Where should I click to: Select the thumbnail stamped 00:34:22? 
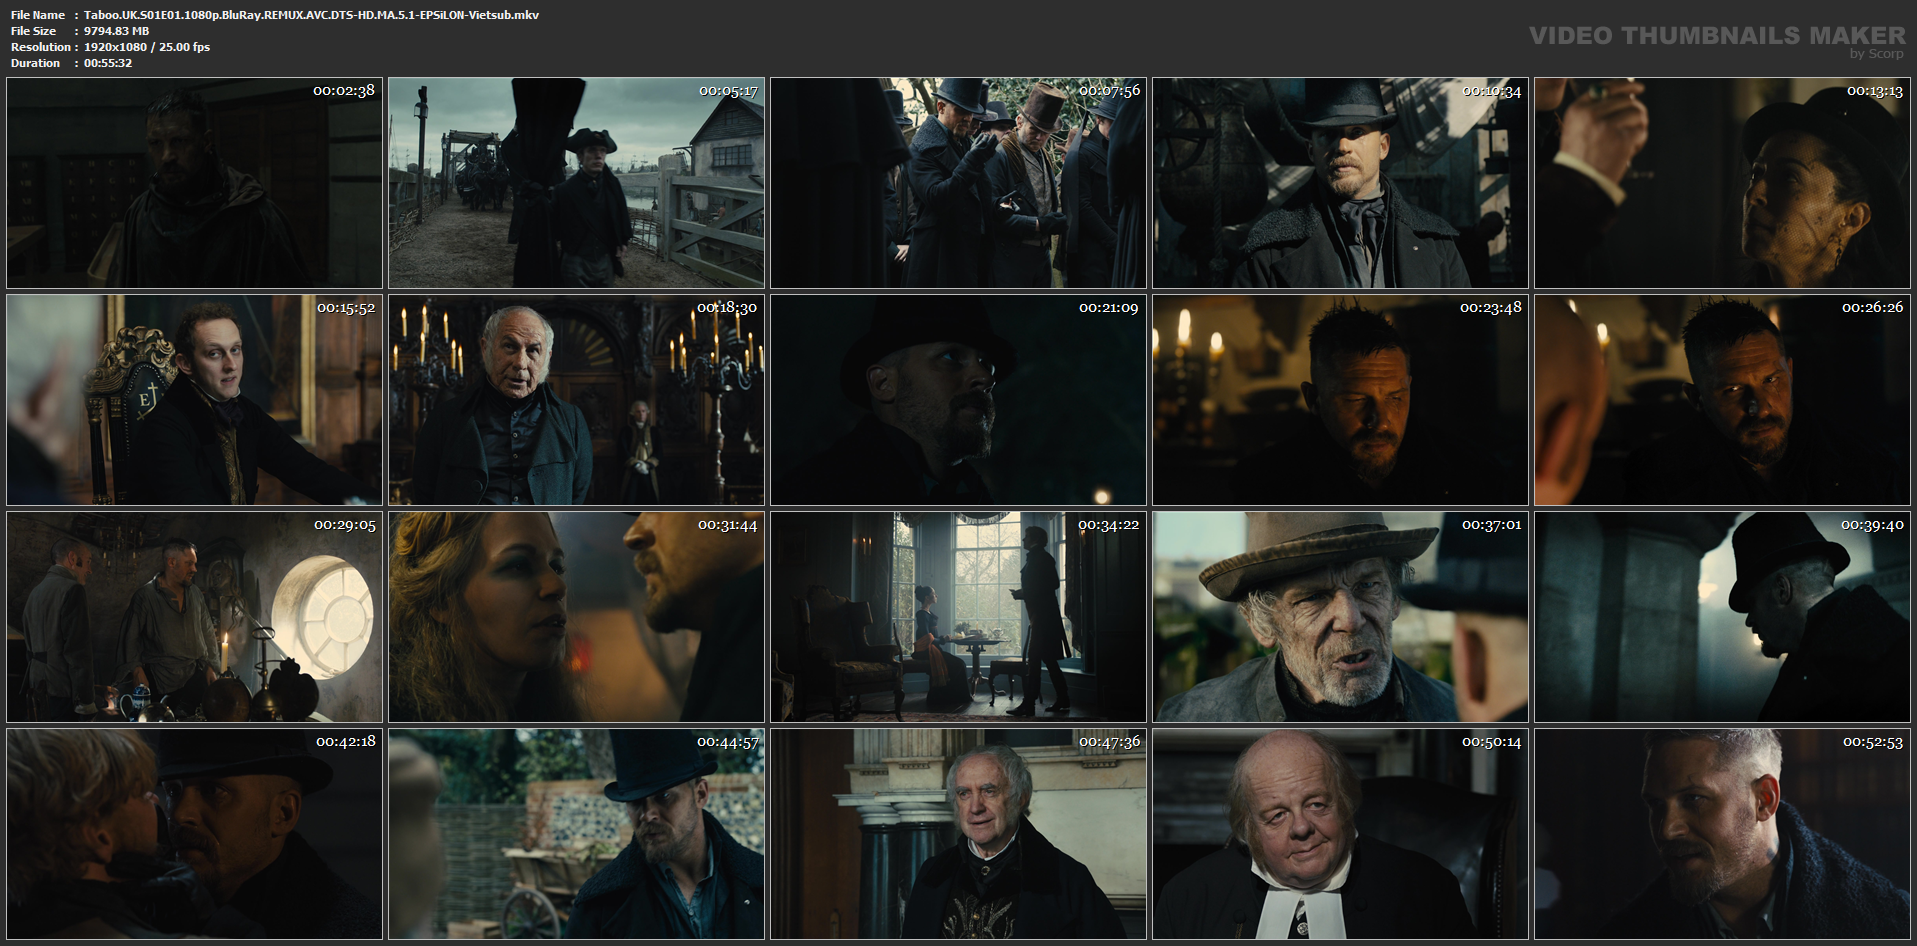coord(959,617)
